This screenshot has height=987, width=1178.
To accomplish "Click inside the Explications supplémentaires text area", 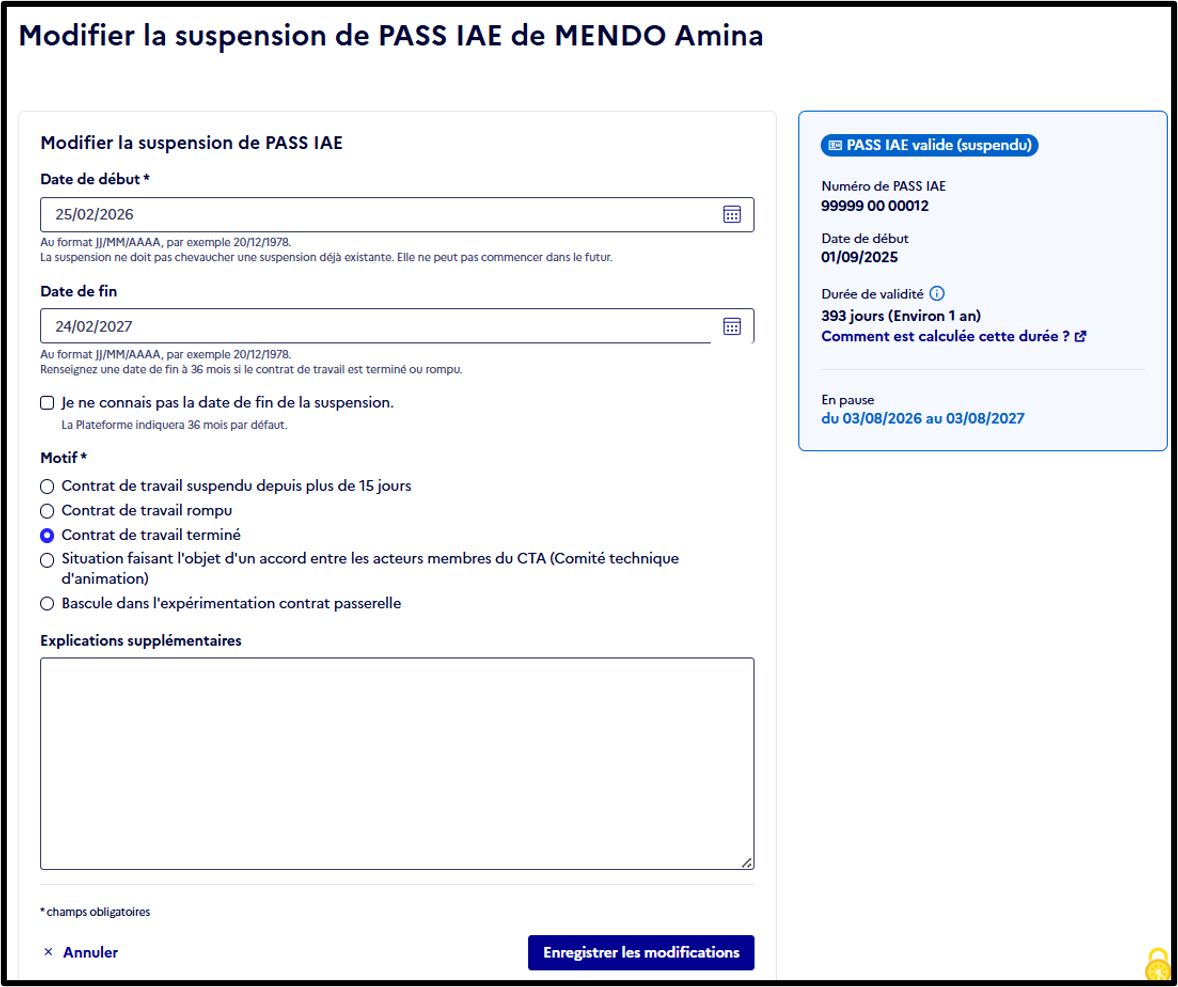I will point(397,764).
